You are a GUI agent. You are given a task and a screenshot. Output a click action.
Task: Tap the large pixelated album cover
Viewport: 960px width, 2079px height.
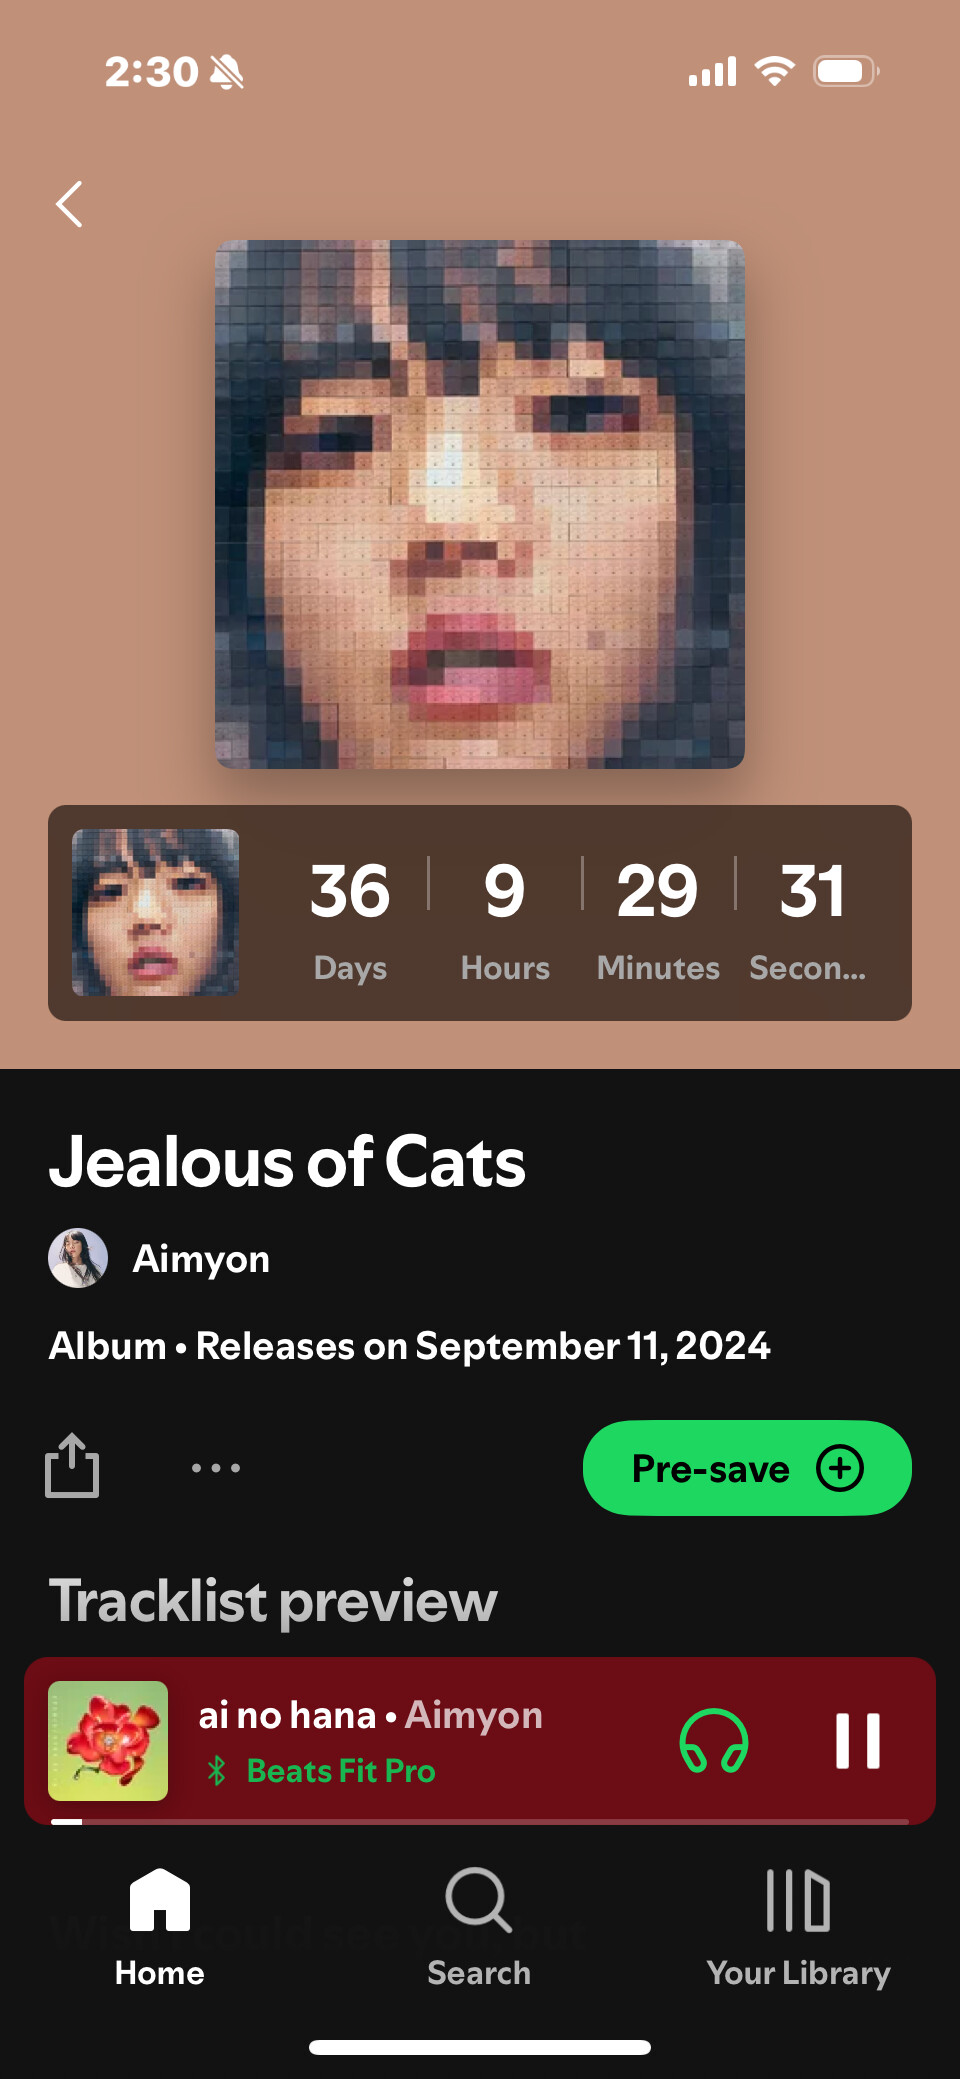click(480, 504)
